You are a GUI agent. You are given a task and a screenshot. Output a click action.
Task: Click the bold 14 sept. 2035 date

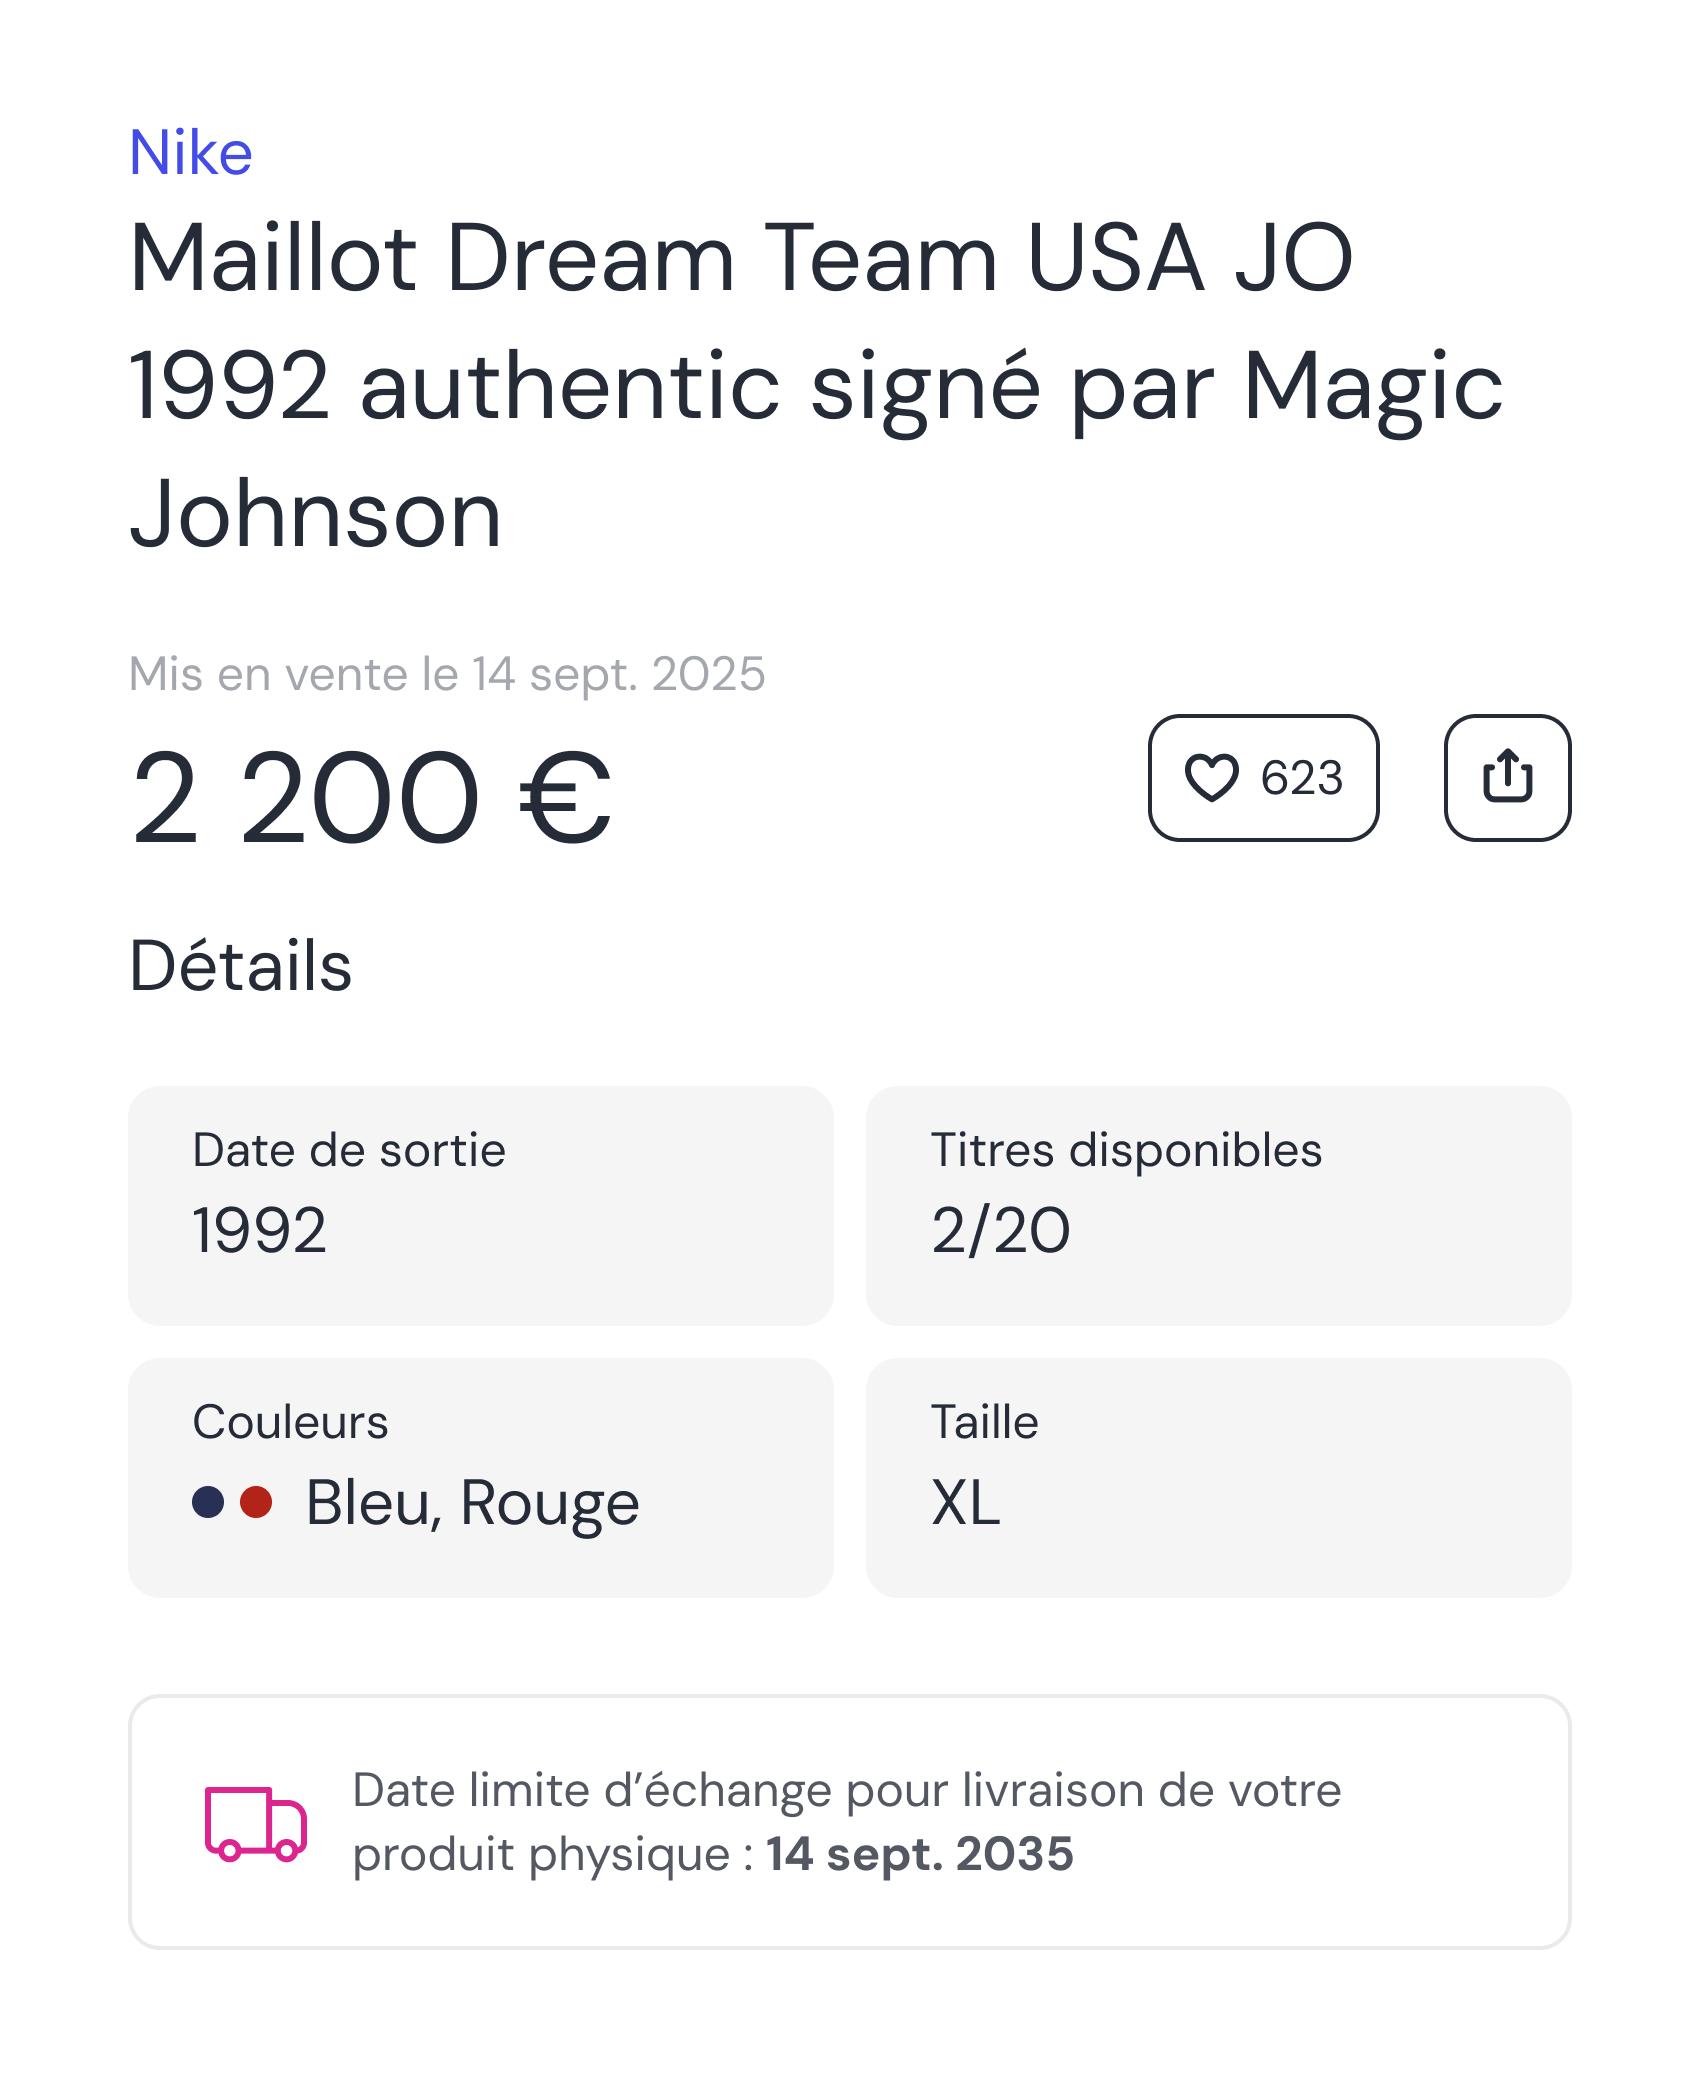[920, 1854]
